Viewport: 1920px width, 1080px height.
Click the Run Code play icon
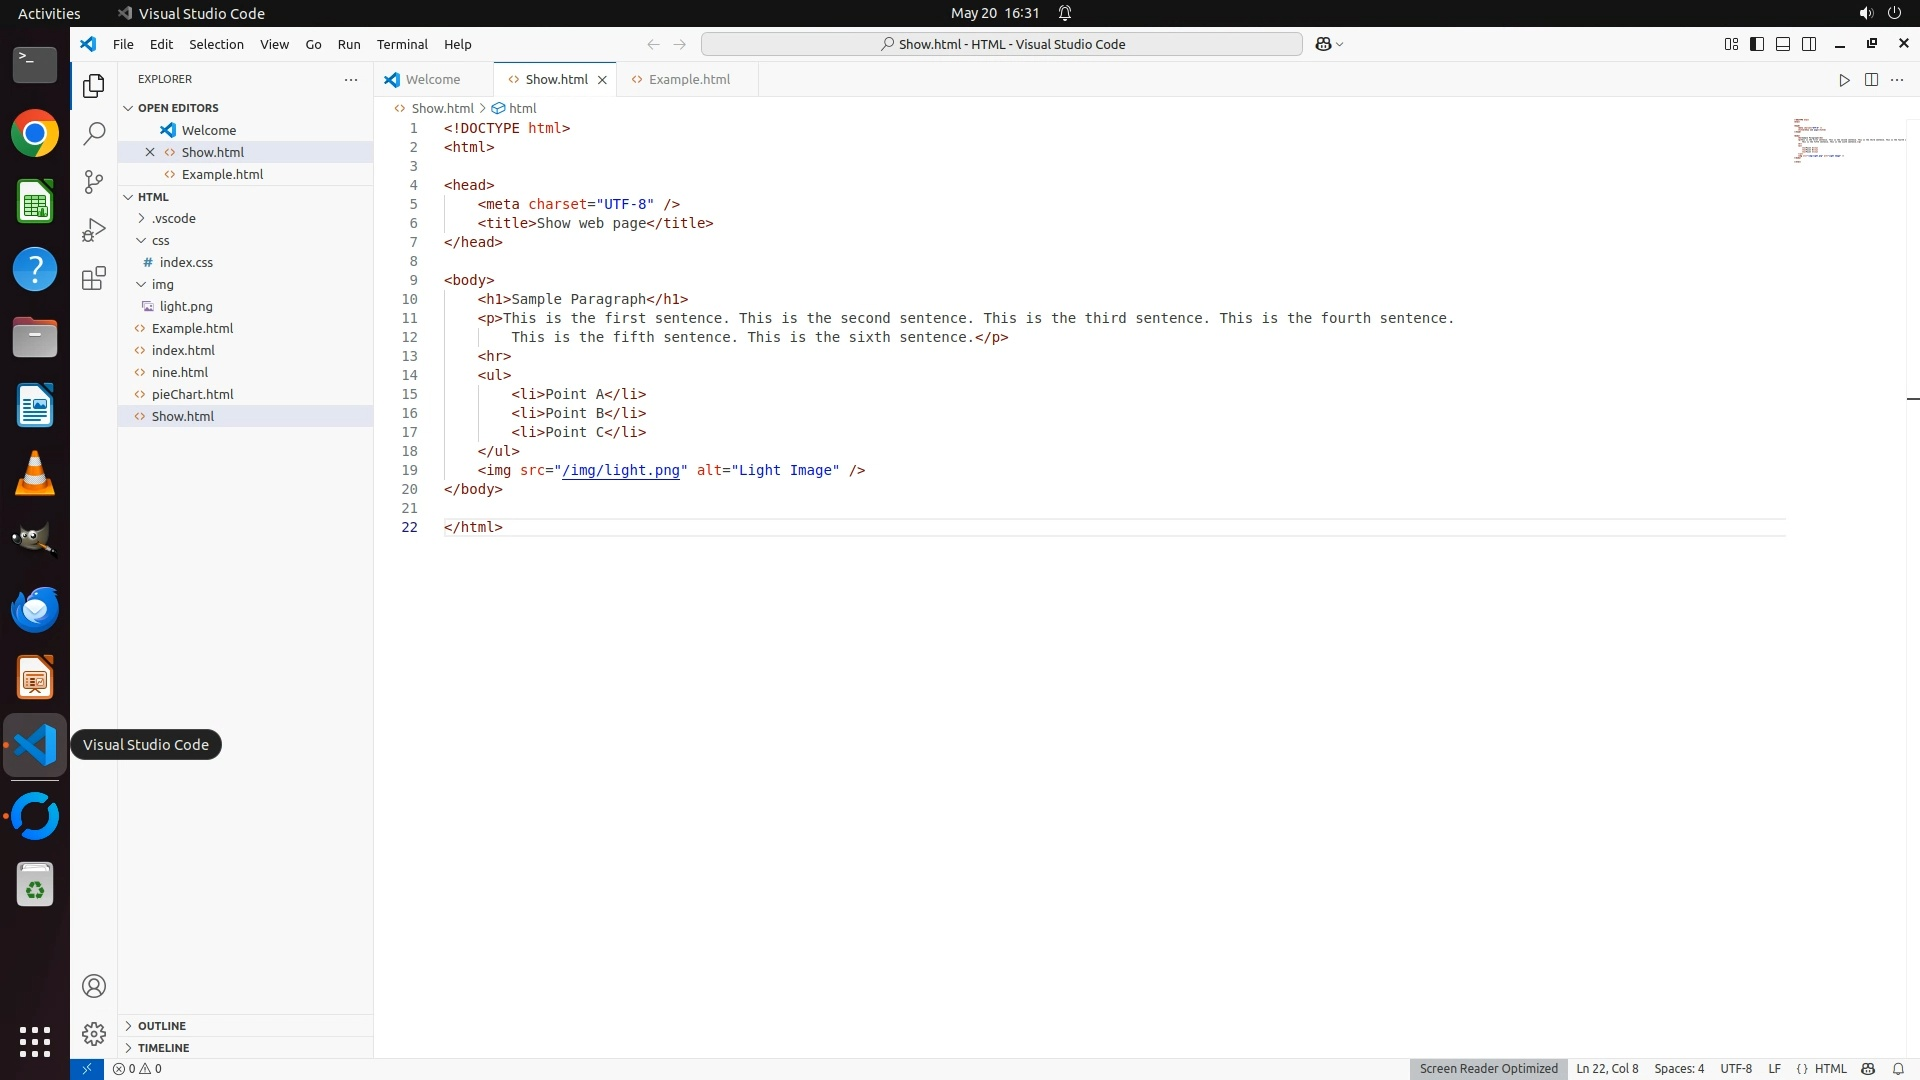pos(1844,80)
